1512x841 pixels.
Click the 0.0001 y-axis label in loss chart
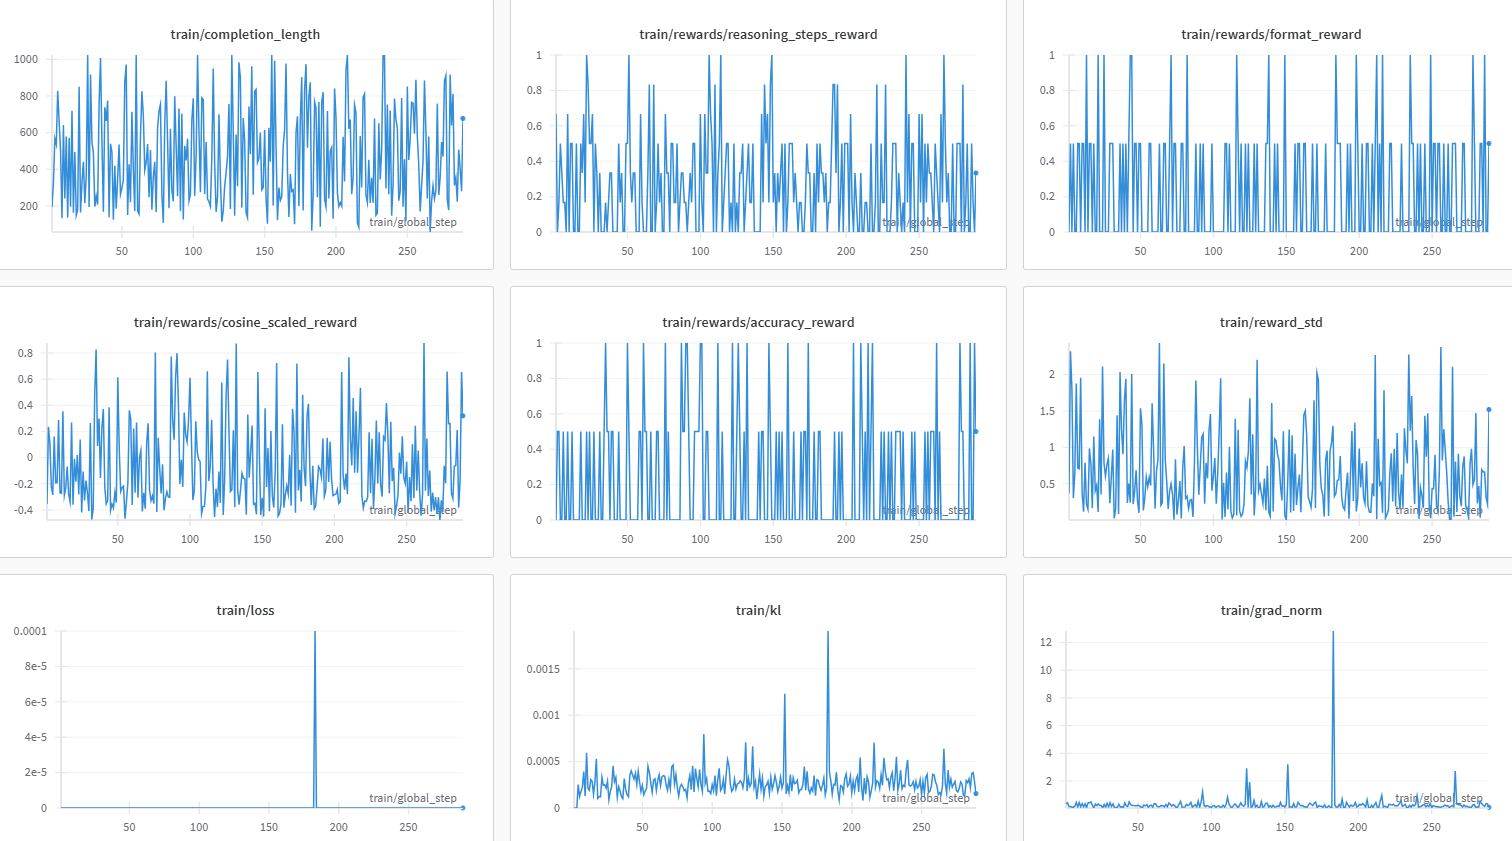click(x=30, y=631)
